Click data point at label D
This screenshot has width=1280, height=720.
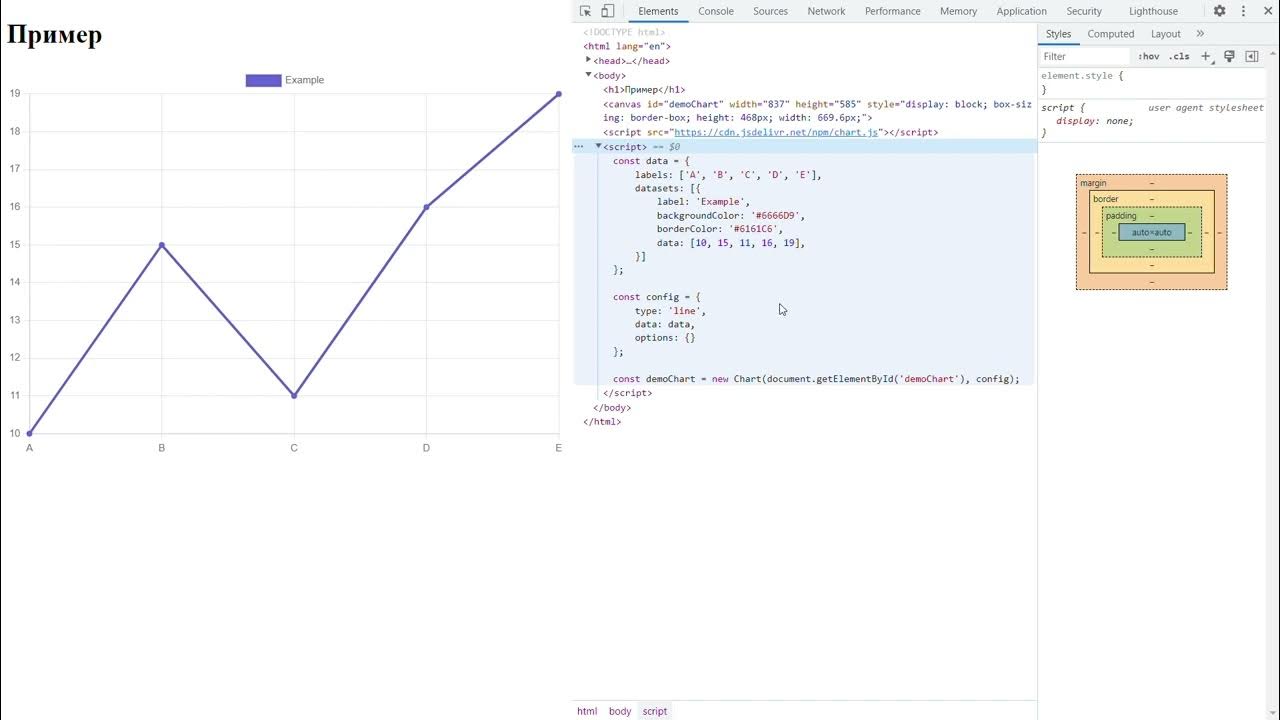click(x=426, y=207)
